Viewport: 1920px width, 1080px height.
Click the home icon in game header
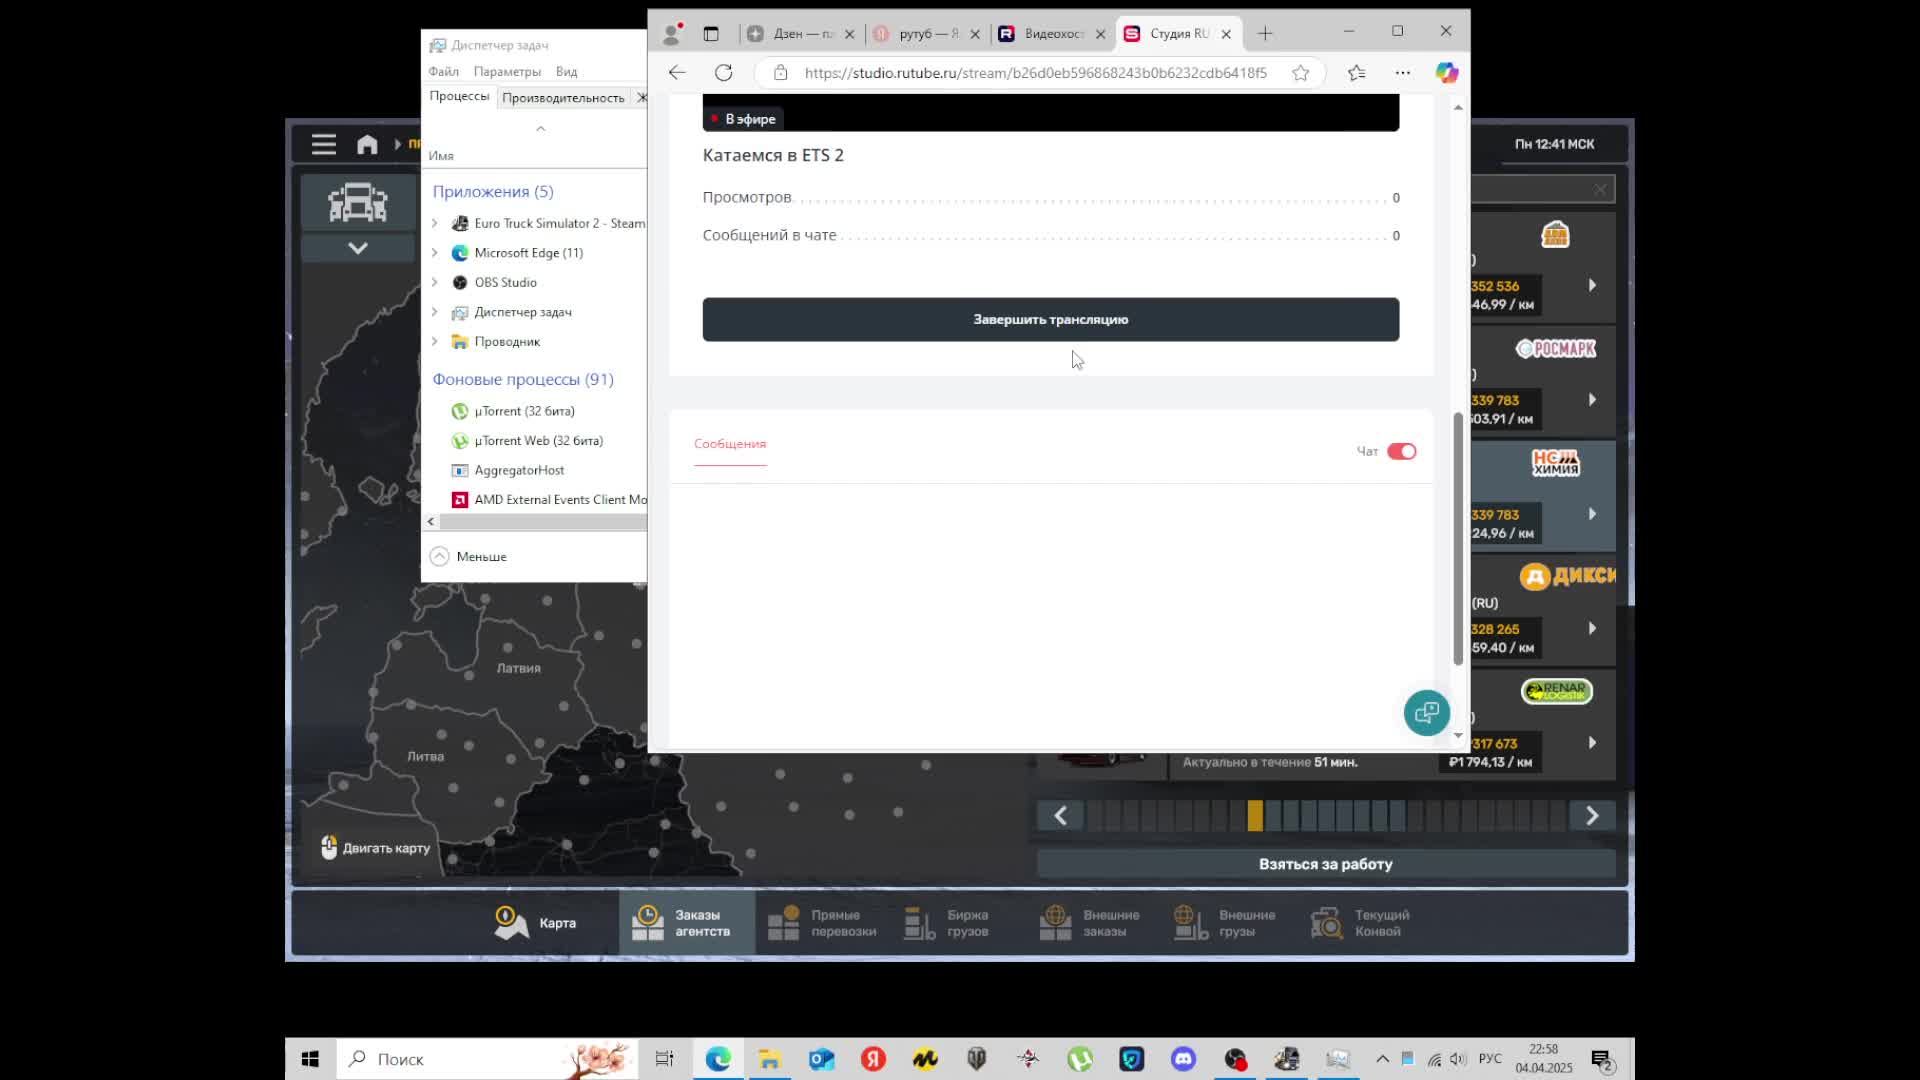[367, 144]
